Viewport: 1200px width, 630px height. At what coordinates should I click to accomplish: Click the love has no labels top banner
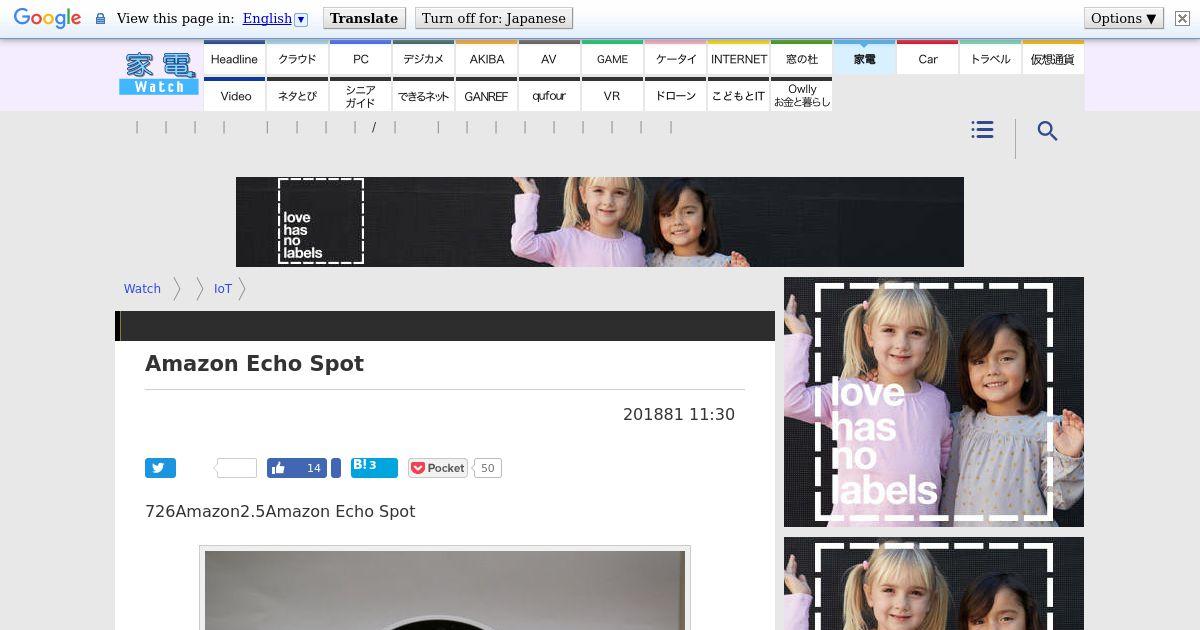click(x=600, y=222)
